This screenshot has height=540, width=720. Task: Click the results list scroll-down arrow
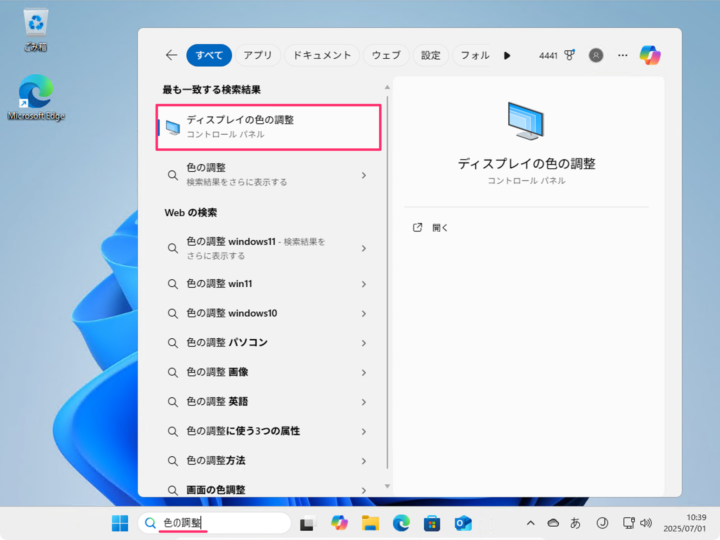[388, 486]
